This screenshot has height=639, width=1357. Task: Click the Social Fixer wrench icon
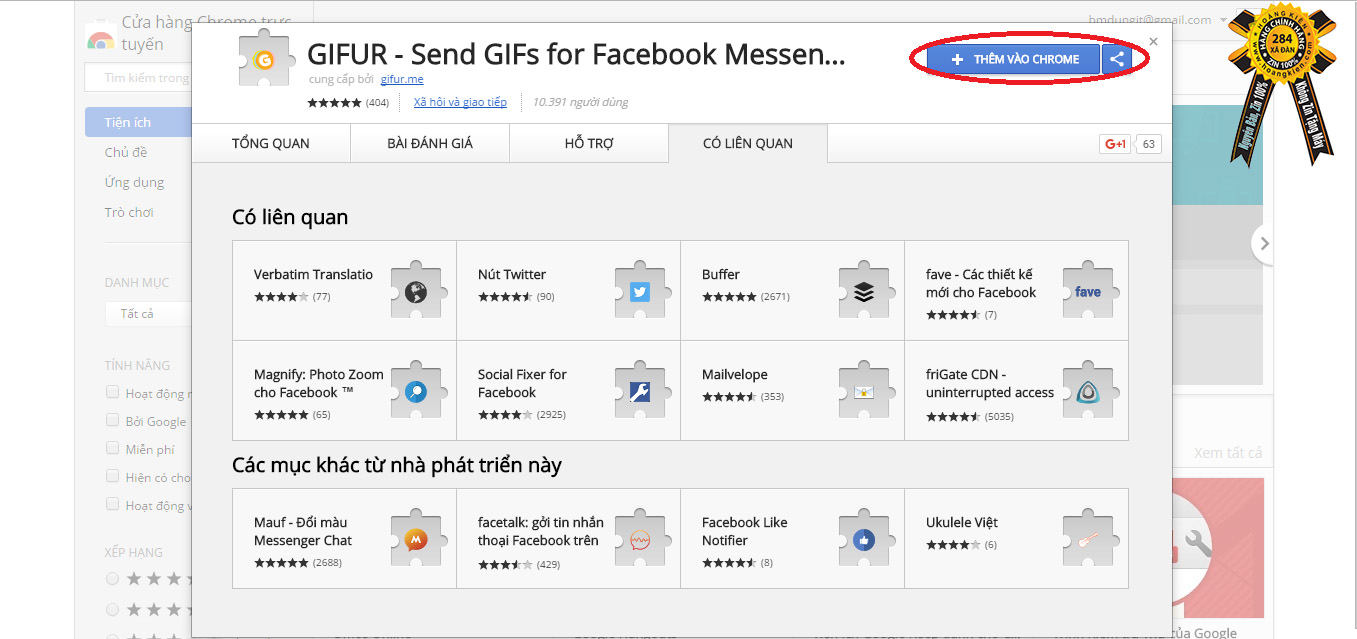click(x=640, y=391)
